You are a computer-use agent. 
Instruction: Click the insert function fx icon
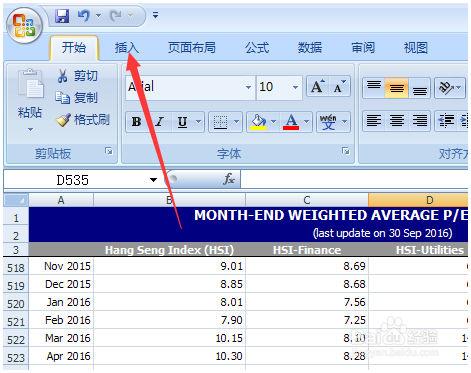click(x=229, y=179)
